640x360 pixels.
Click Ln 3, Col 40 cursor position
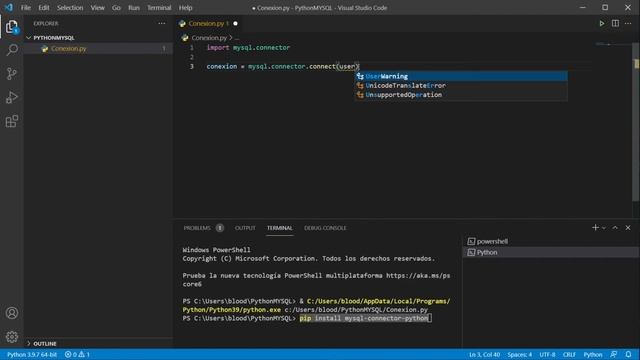click(x=484, y=354)
